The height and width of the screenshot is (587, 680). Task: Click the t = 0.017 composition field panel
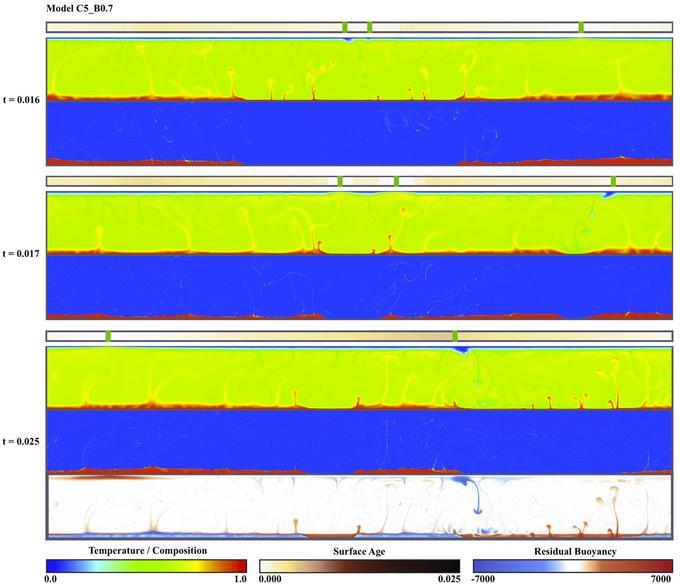coord(360,287)
